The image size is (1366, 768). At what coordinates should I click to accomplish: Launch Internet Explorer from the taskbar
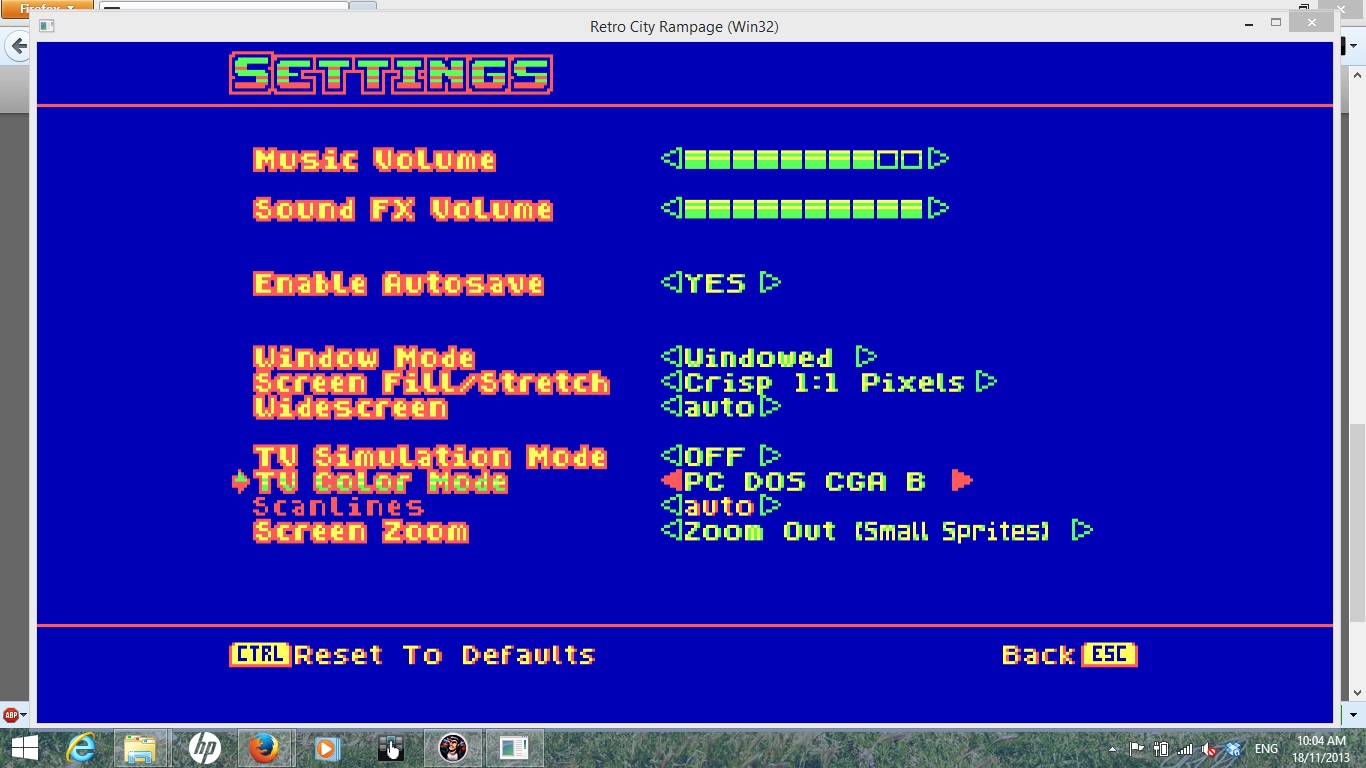(82, 748)
